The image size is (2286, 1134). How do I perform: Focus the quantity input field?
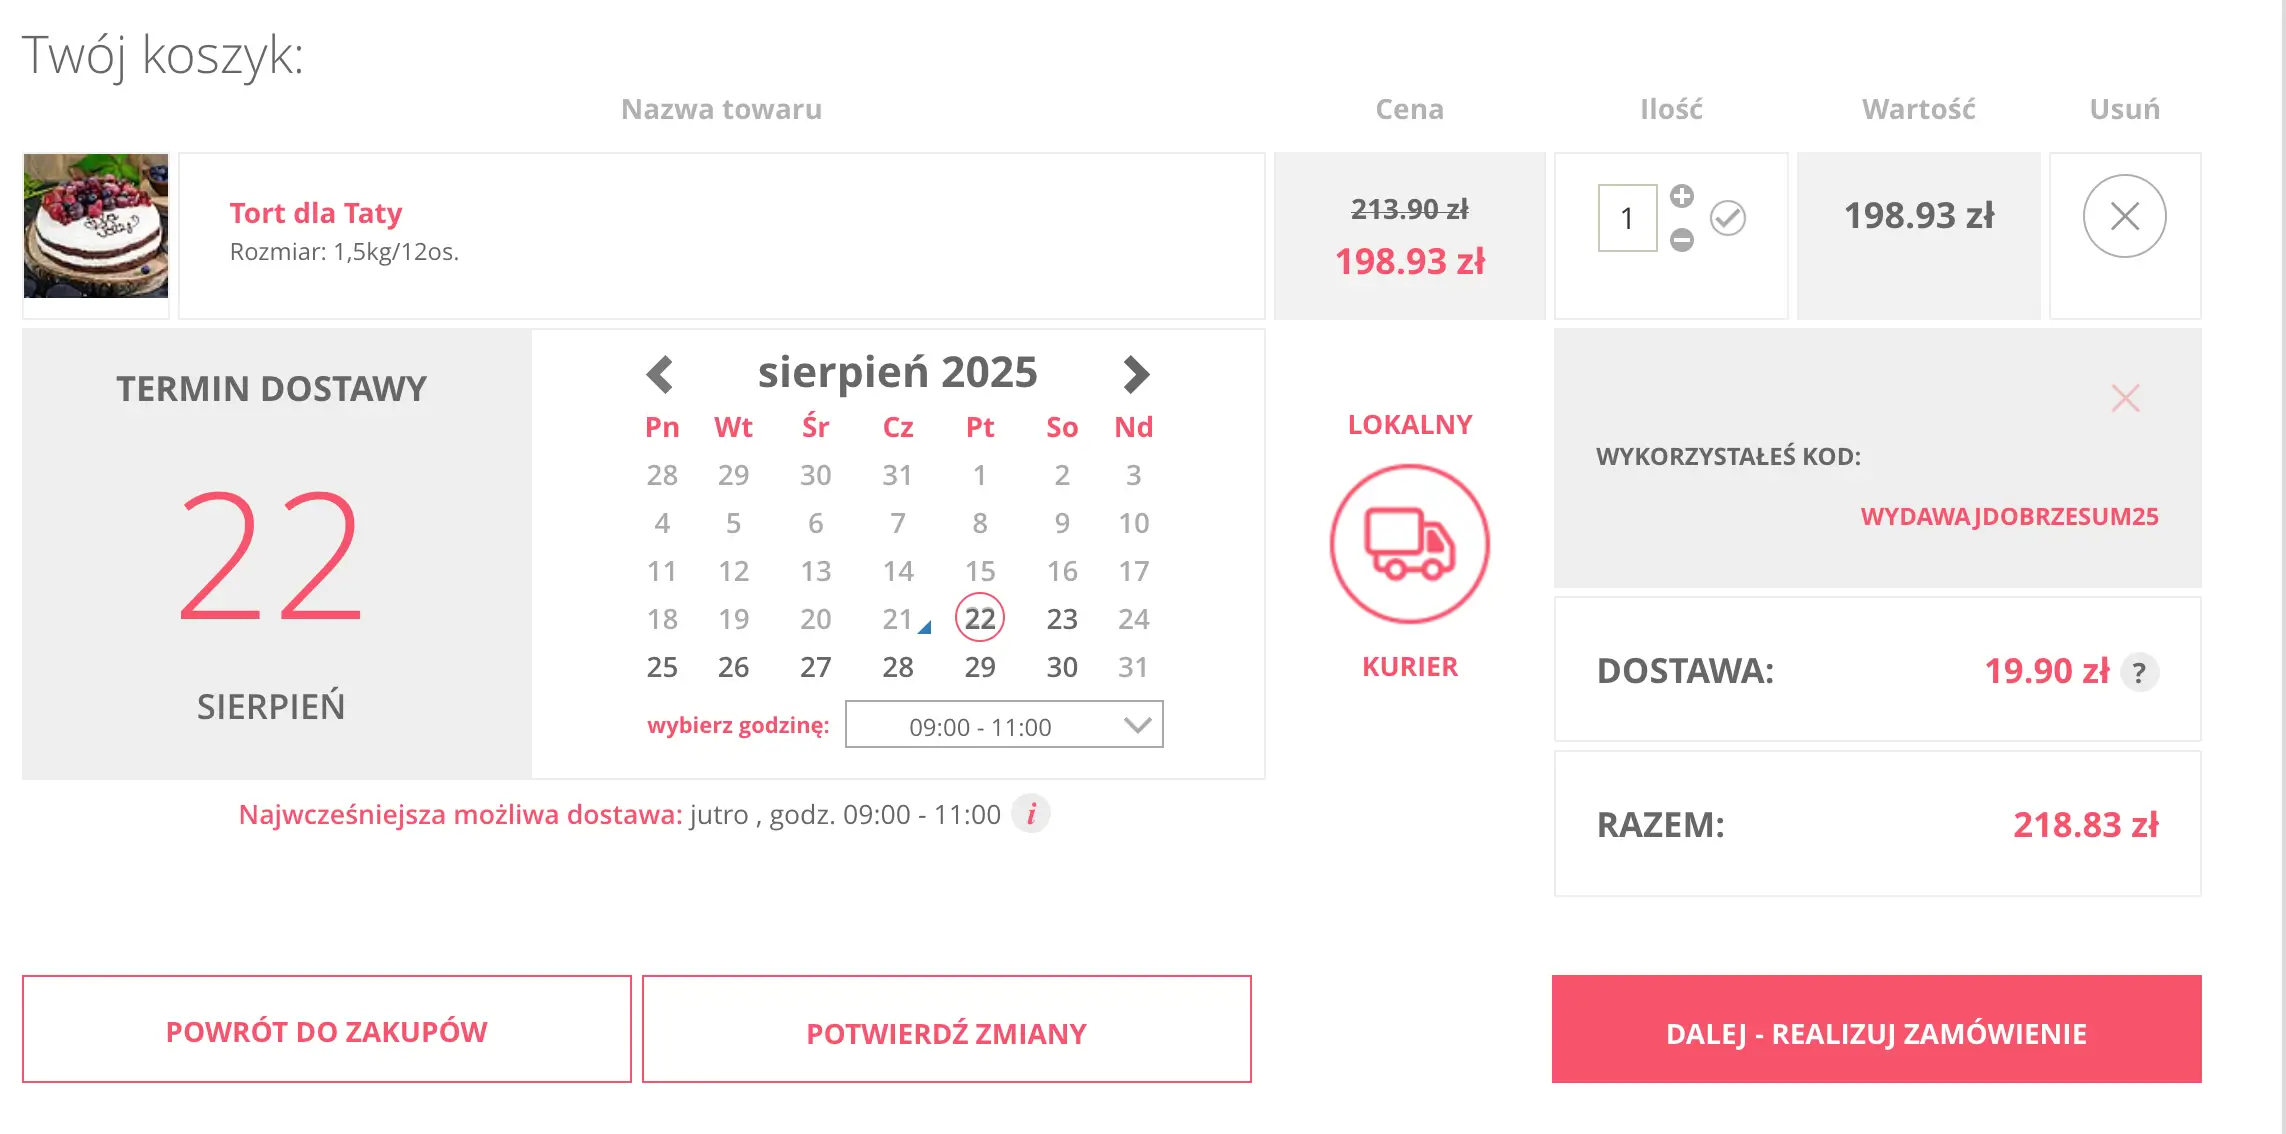coord(1627,218)
